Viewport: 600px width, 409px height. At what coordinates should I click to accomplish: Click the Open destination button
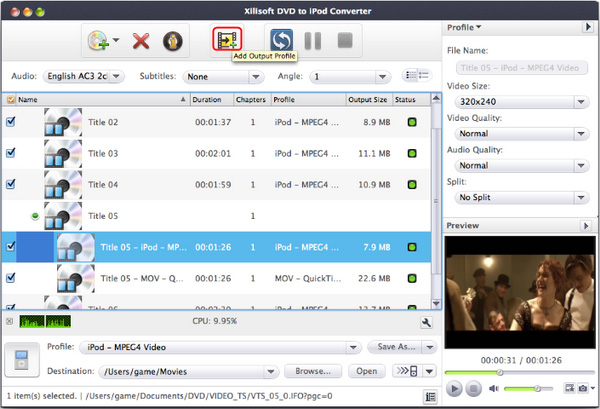[x=367, y=371]
